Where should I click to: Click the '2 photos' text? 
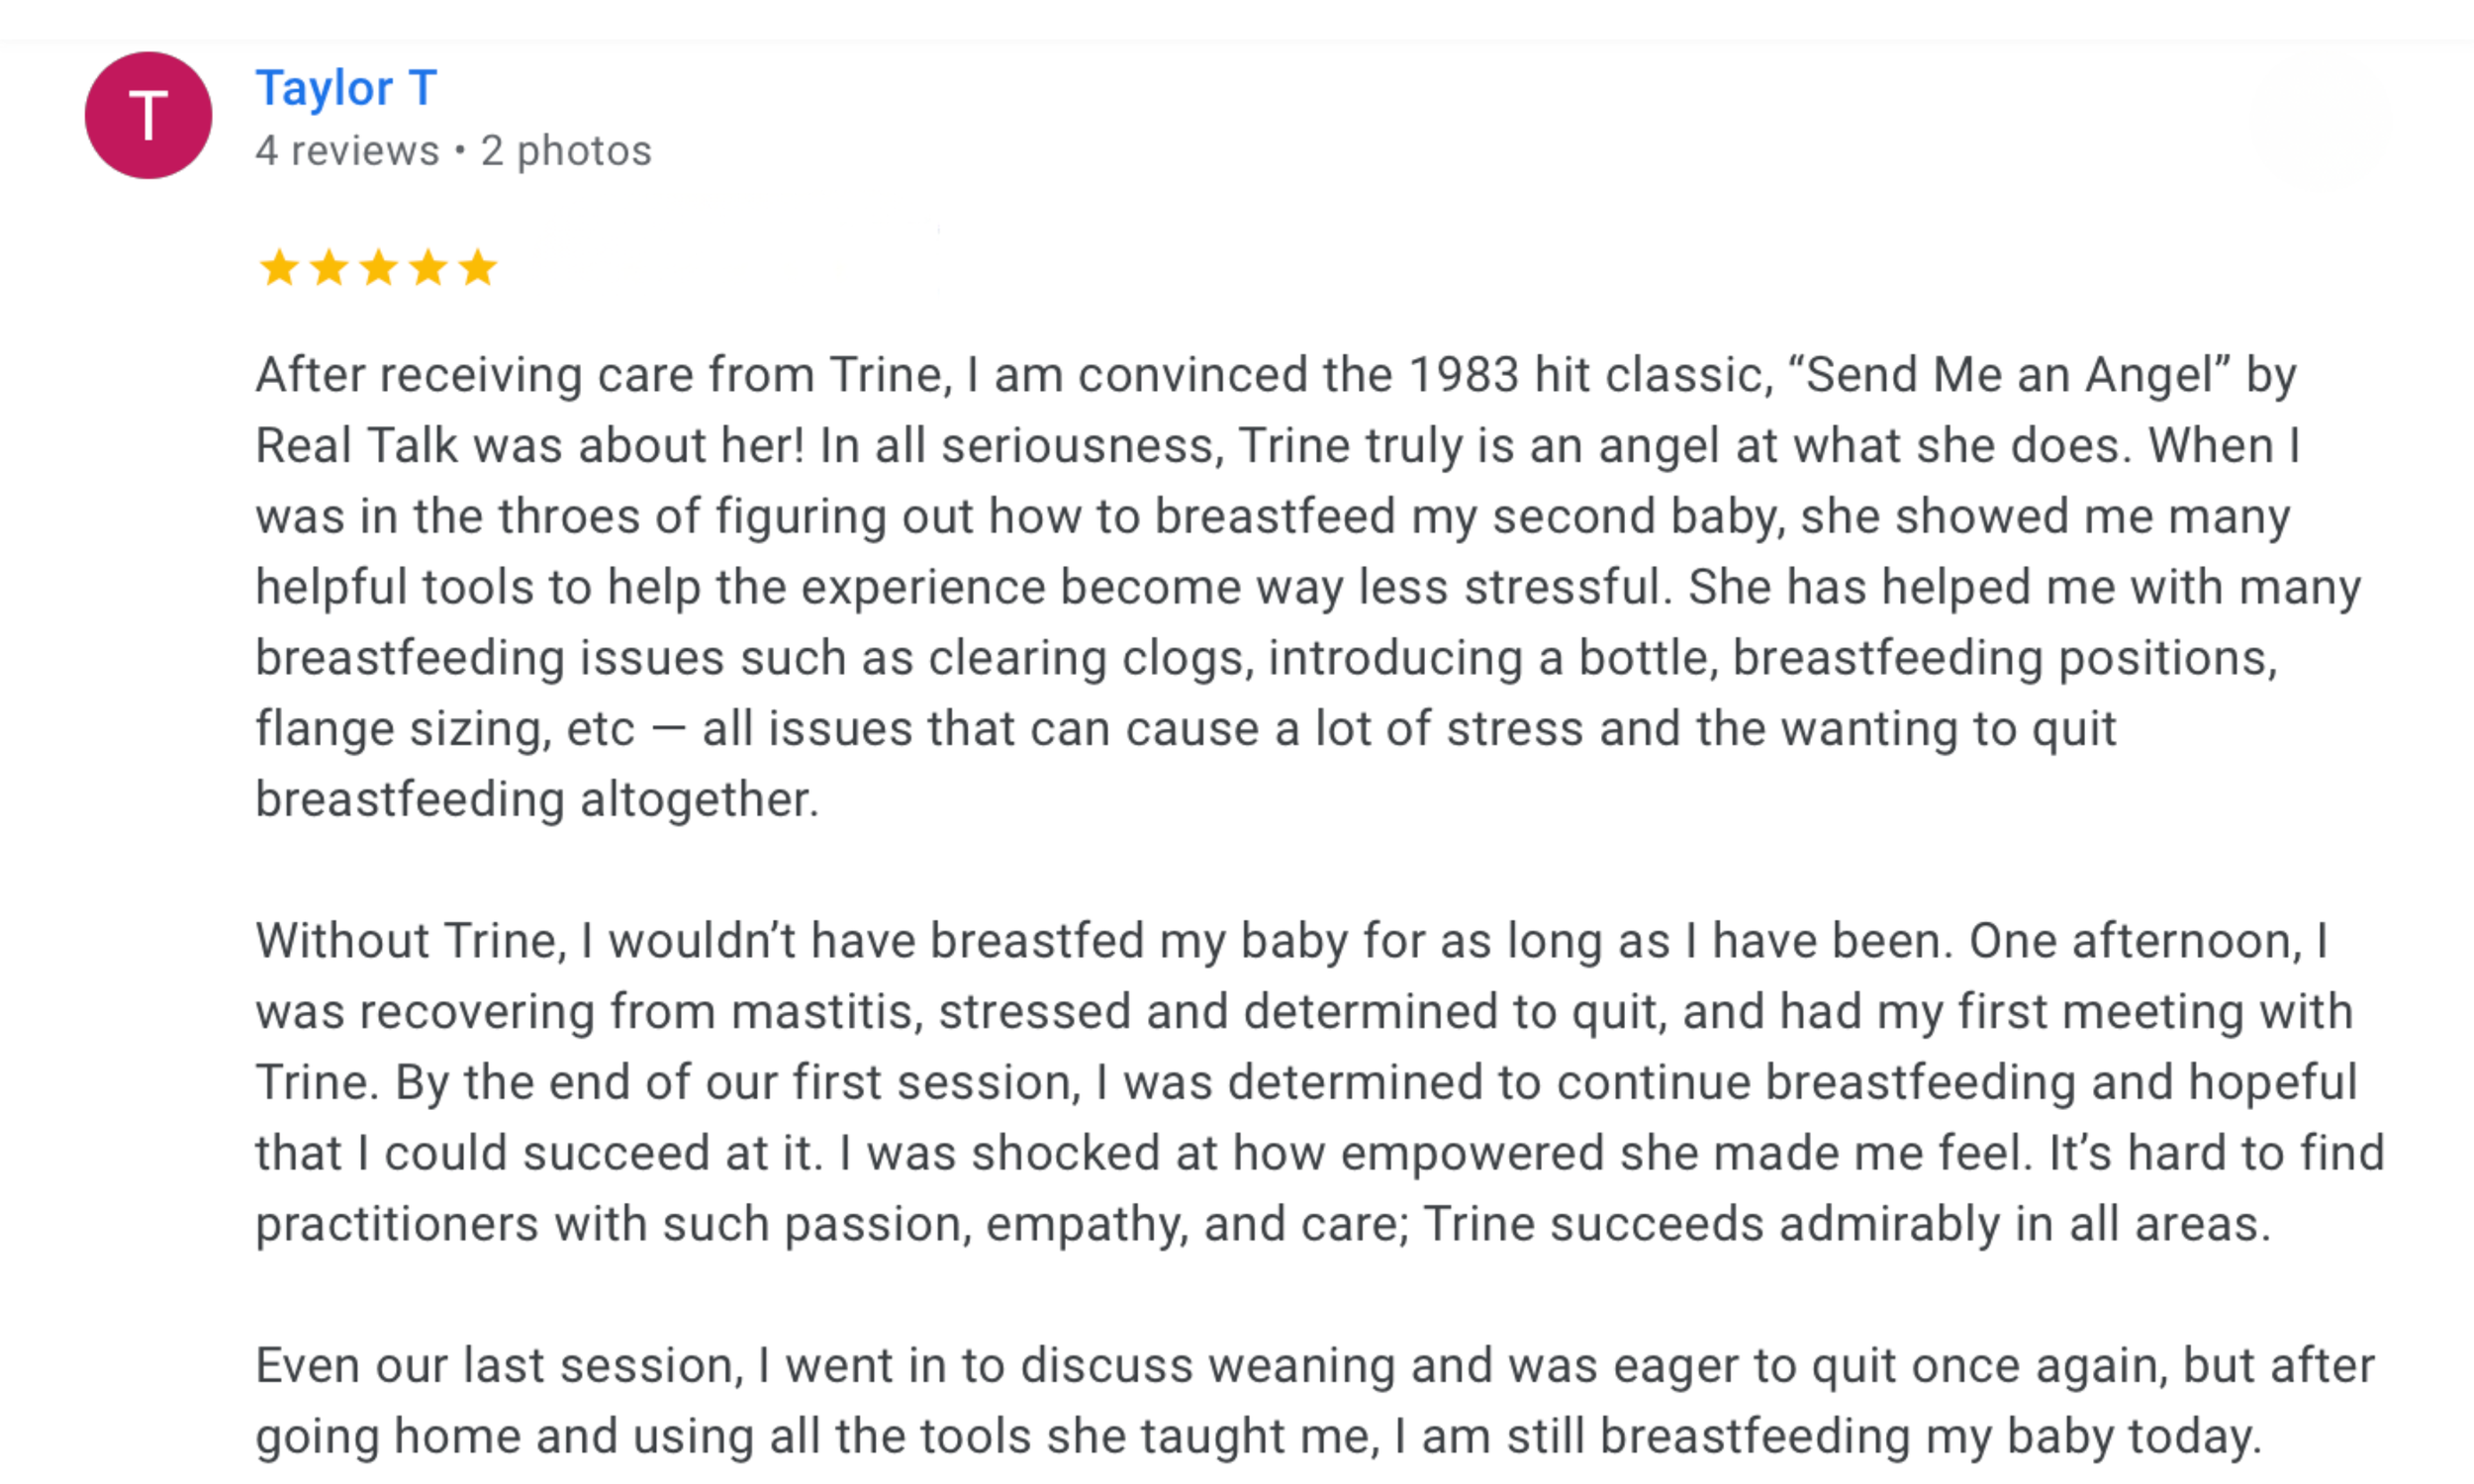(x=566, y=151)
